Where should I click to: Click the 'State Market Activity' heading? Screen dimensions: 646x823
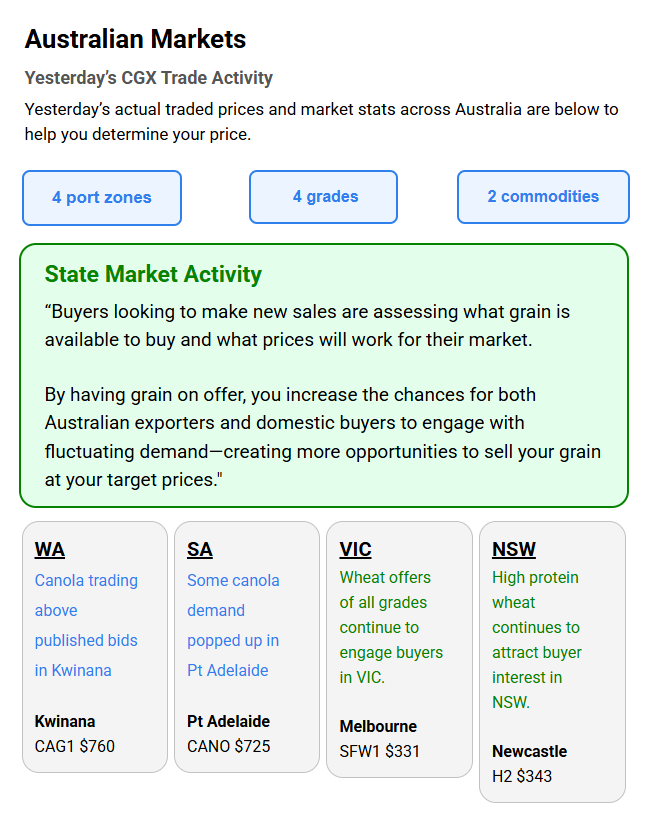[153, 275]
